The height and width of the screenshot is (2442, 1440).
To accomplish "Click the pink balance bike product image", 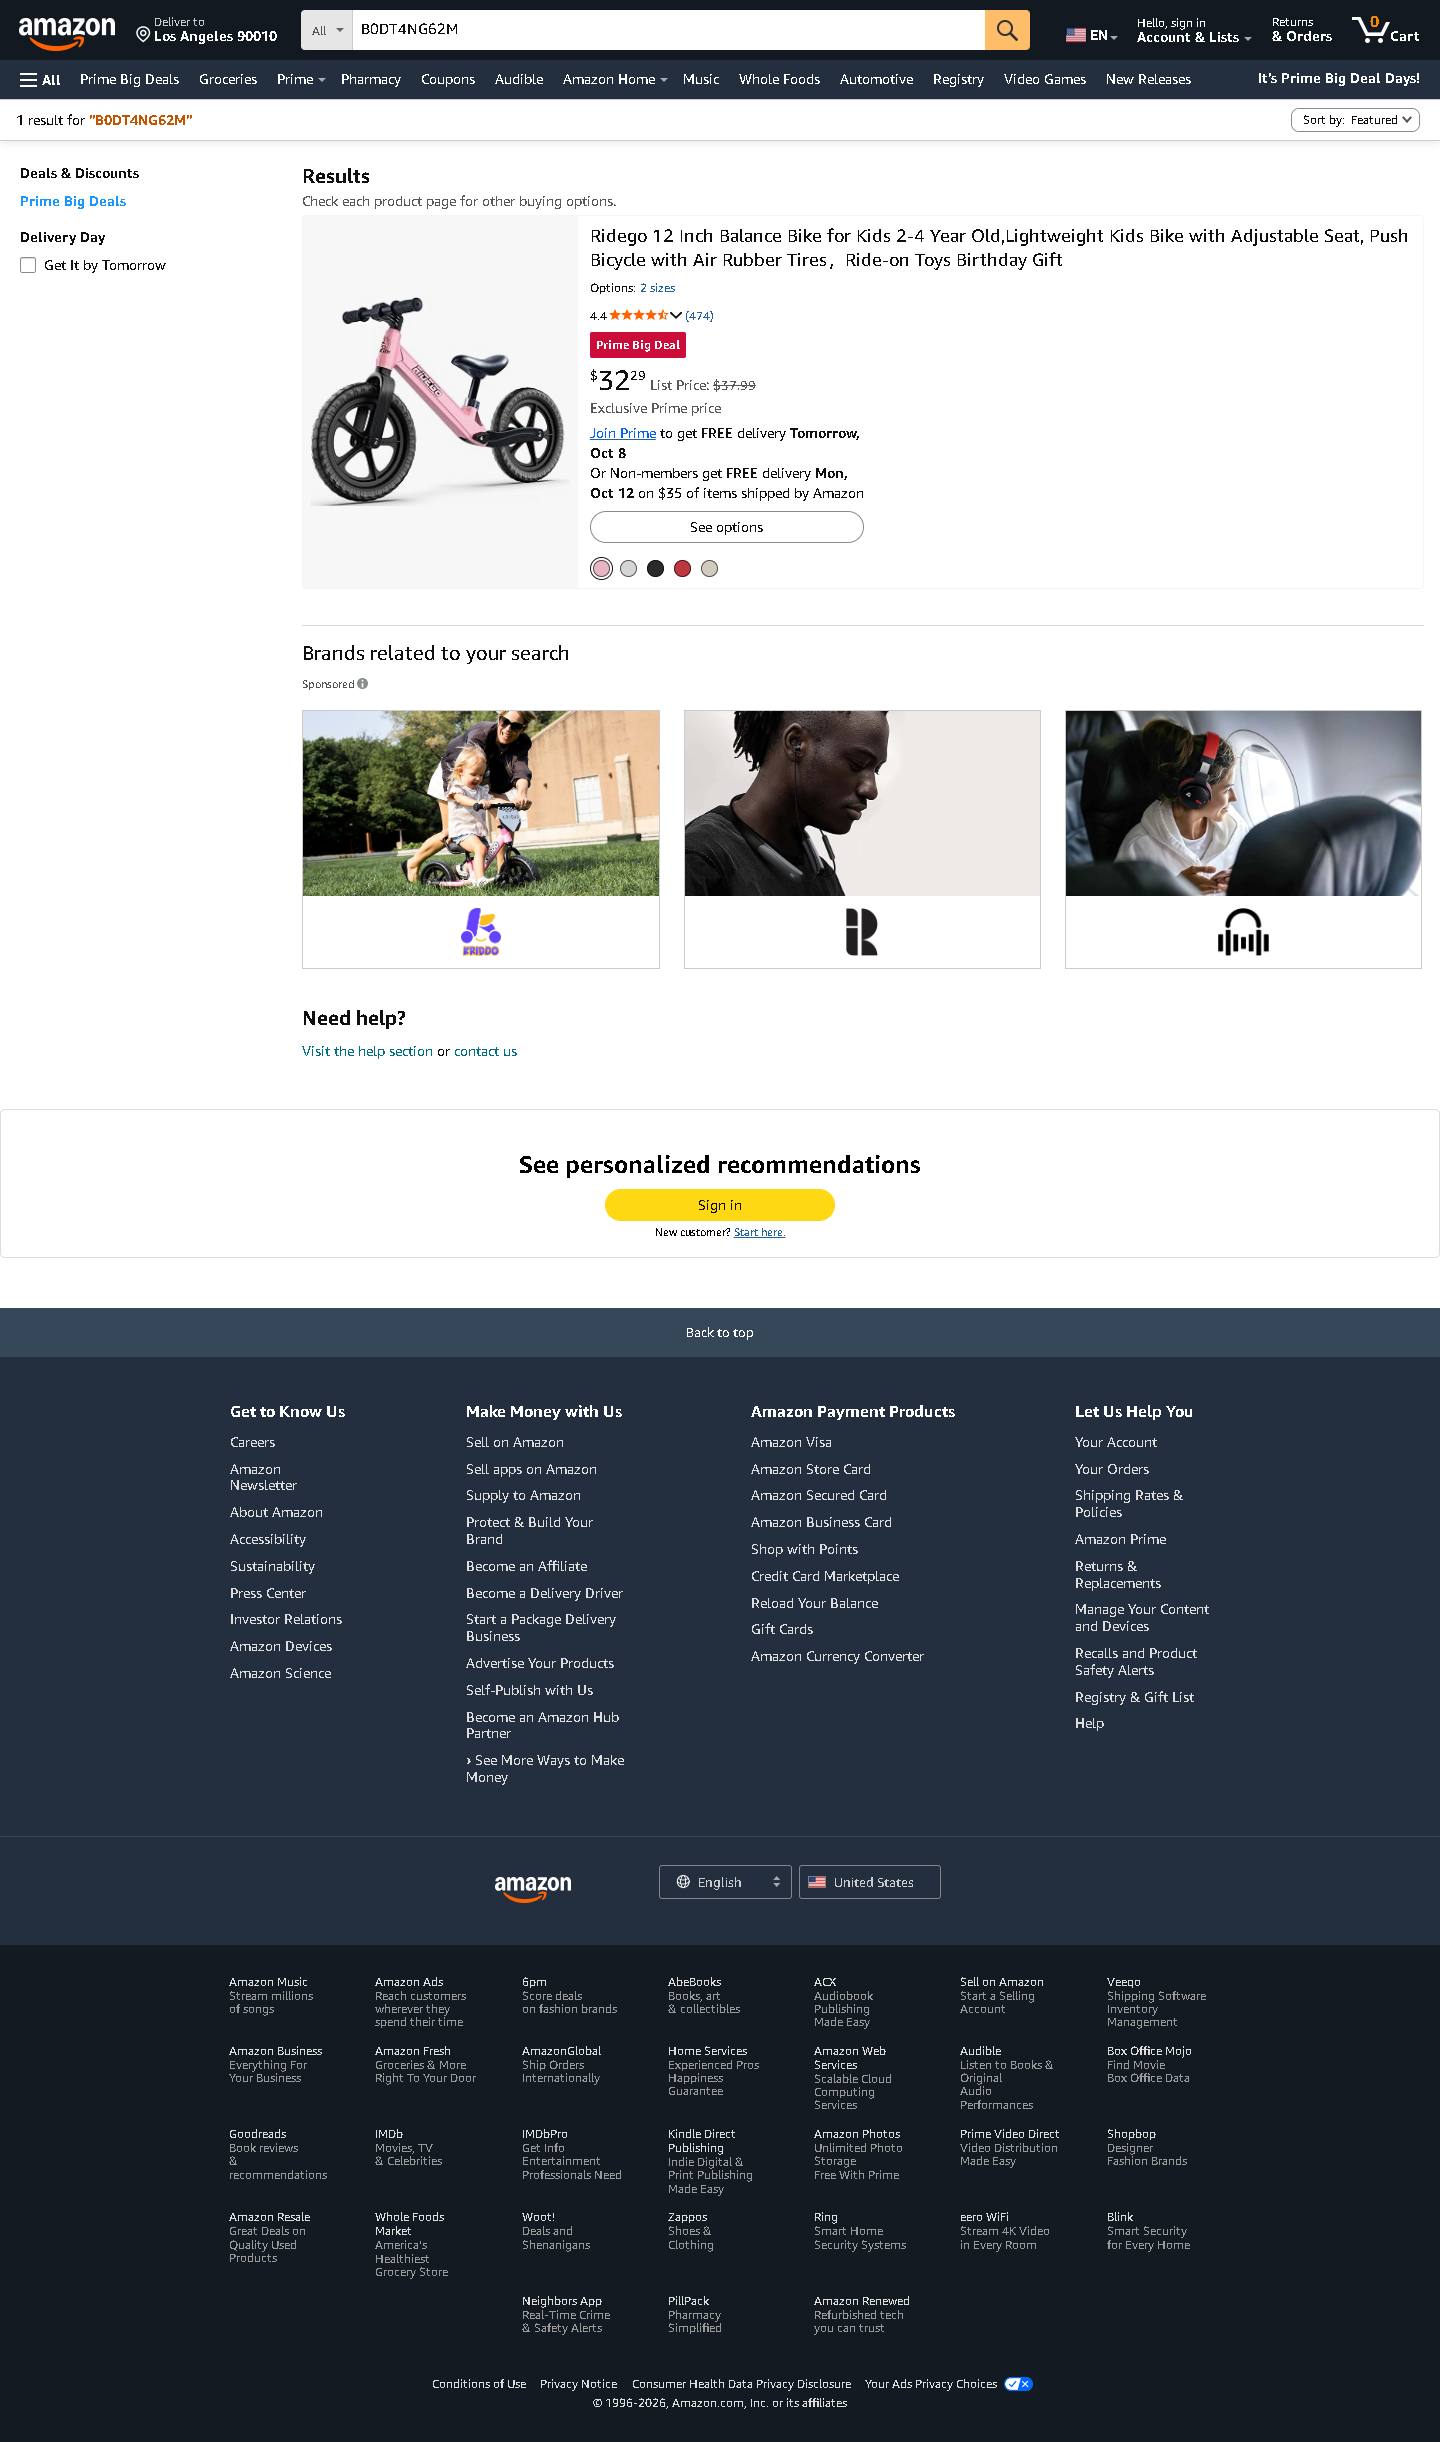I will [440, 402].
